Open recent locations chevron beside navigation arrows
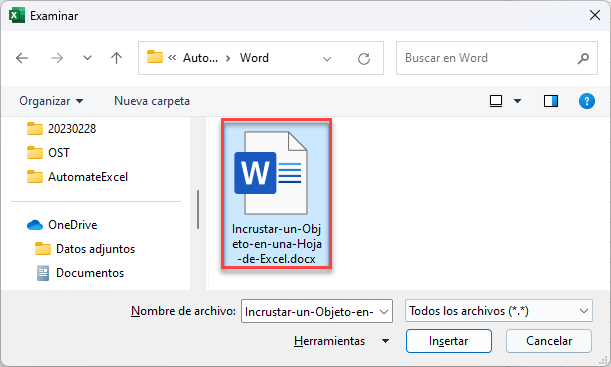 [87, 58]
